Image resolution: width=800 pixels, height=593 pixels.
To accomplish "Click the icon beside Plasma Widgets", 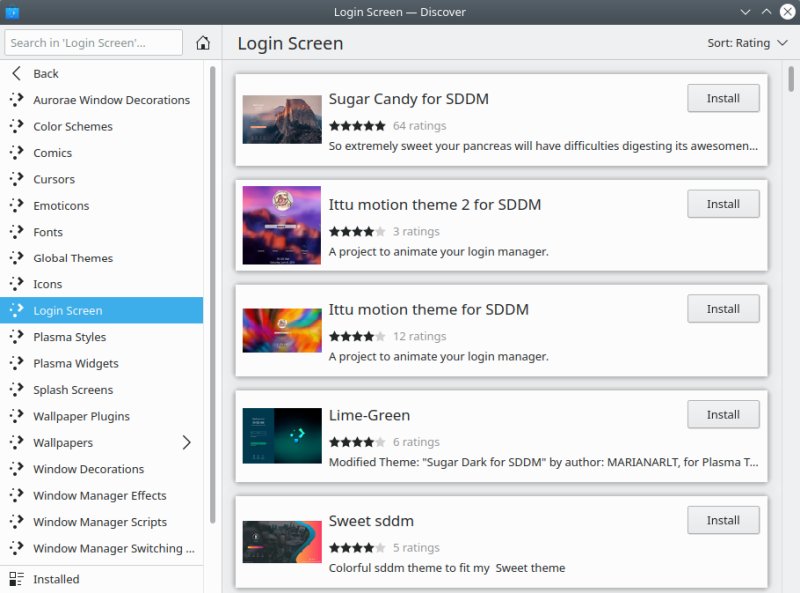I will click(x=16, y=363).
